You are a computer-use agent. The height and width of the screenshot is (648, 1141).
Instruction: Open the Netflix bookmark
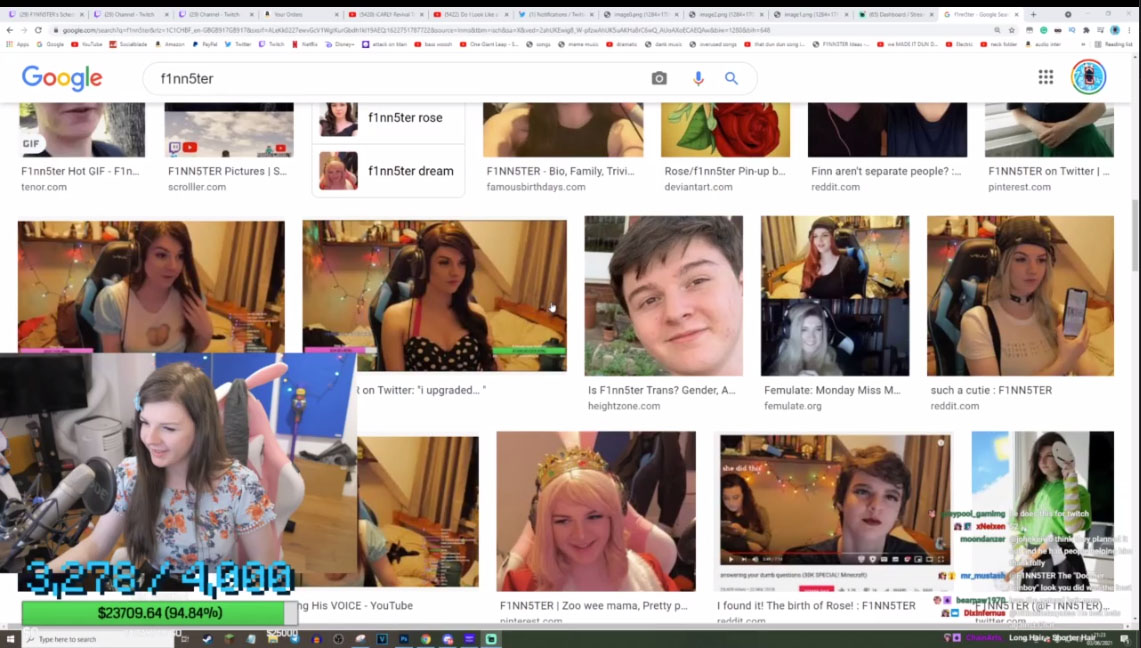(x=305, y=44)
